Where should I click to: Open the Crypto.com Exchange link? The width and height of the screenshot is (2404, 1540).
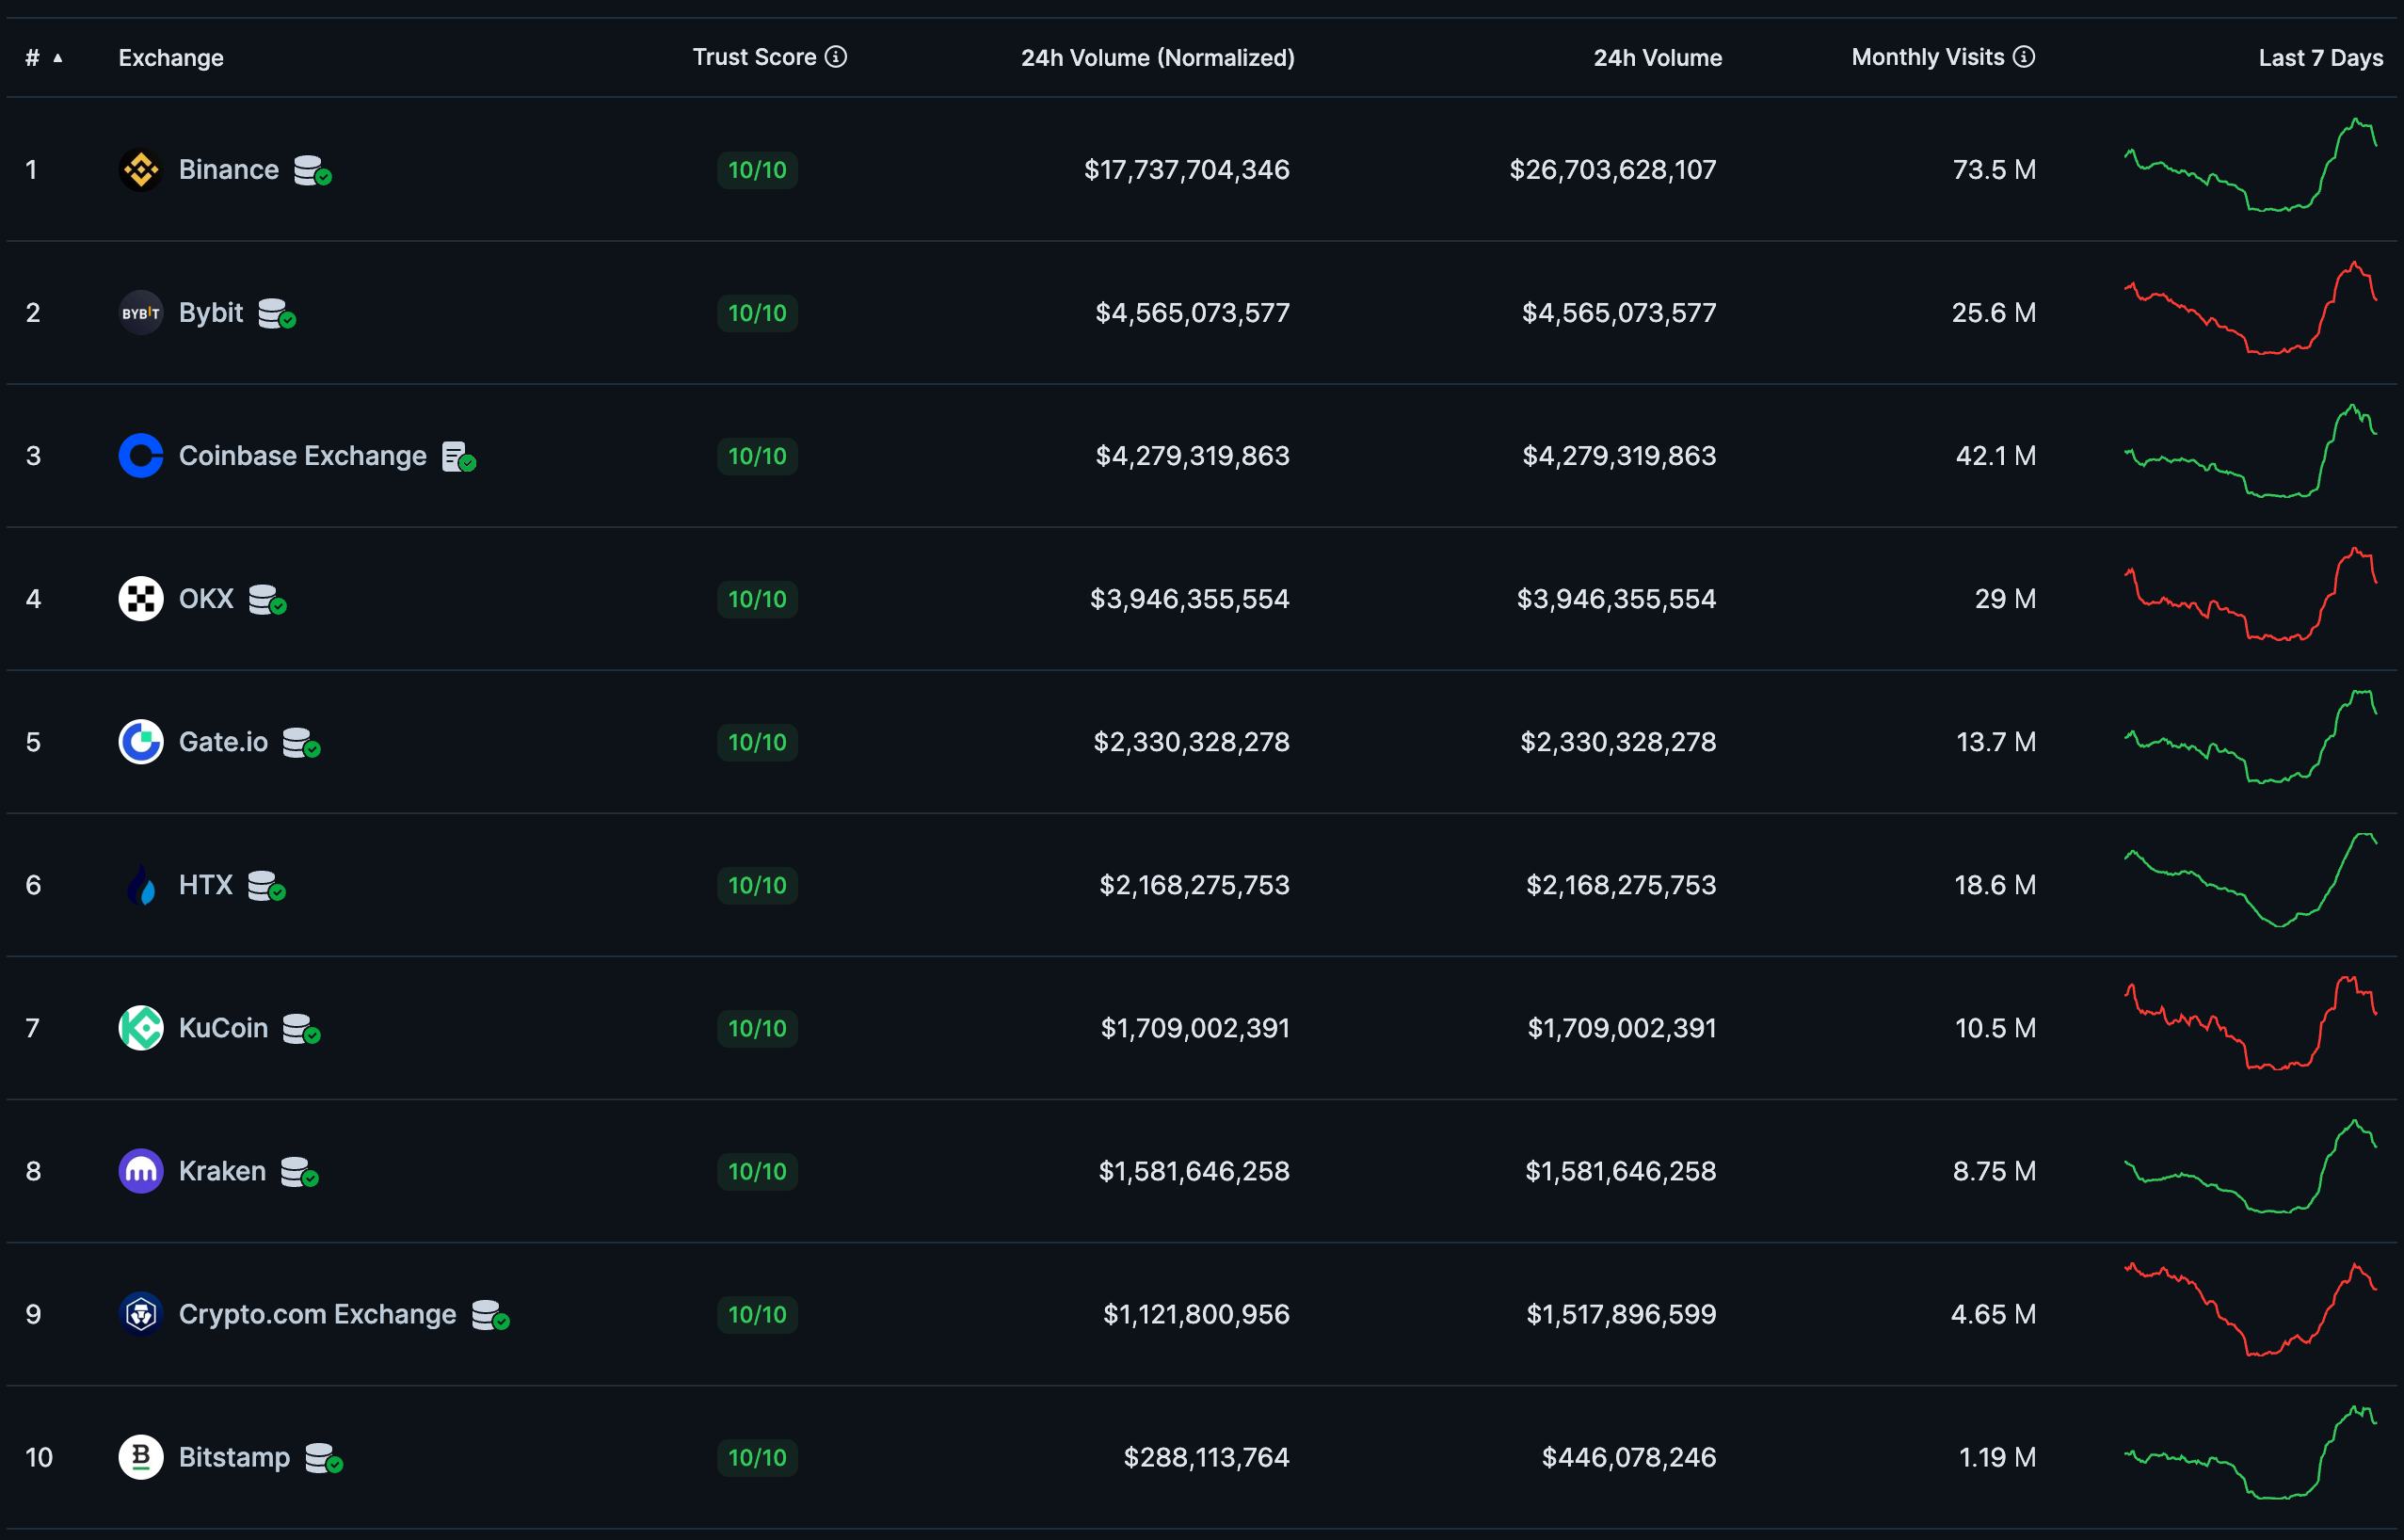coord(317,1314)
